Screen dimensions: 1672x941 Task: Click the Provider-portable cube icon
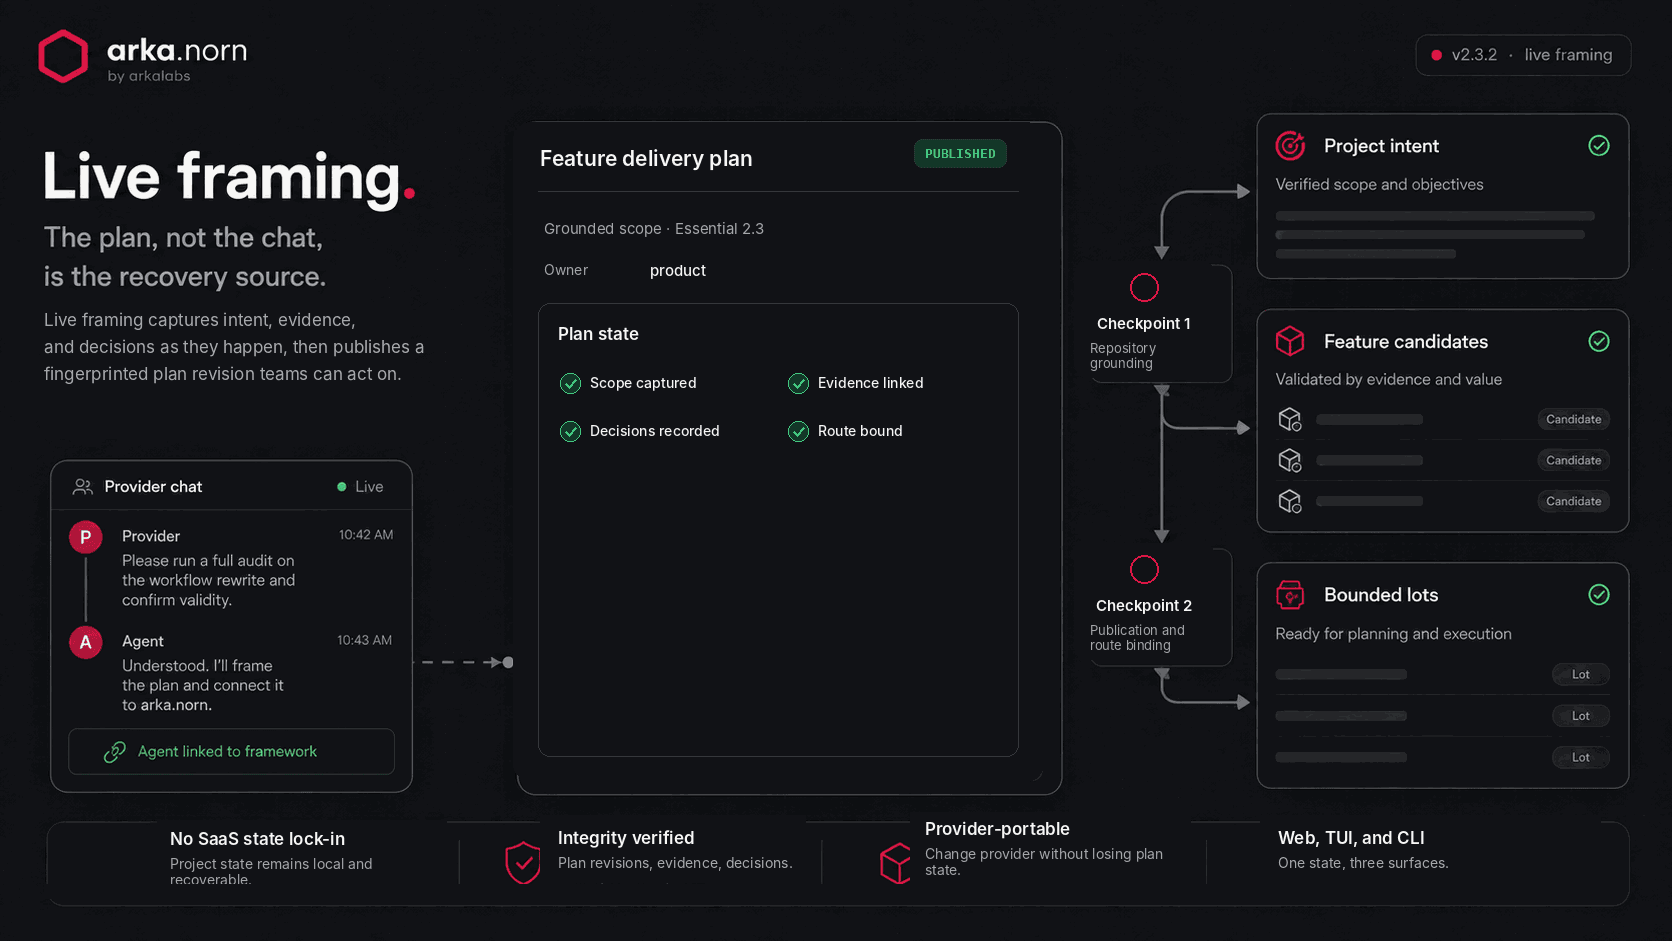pos(895,863)
